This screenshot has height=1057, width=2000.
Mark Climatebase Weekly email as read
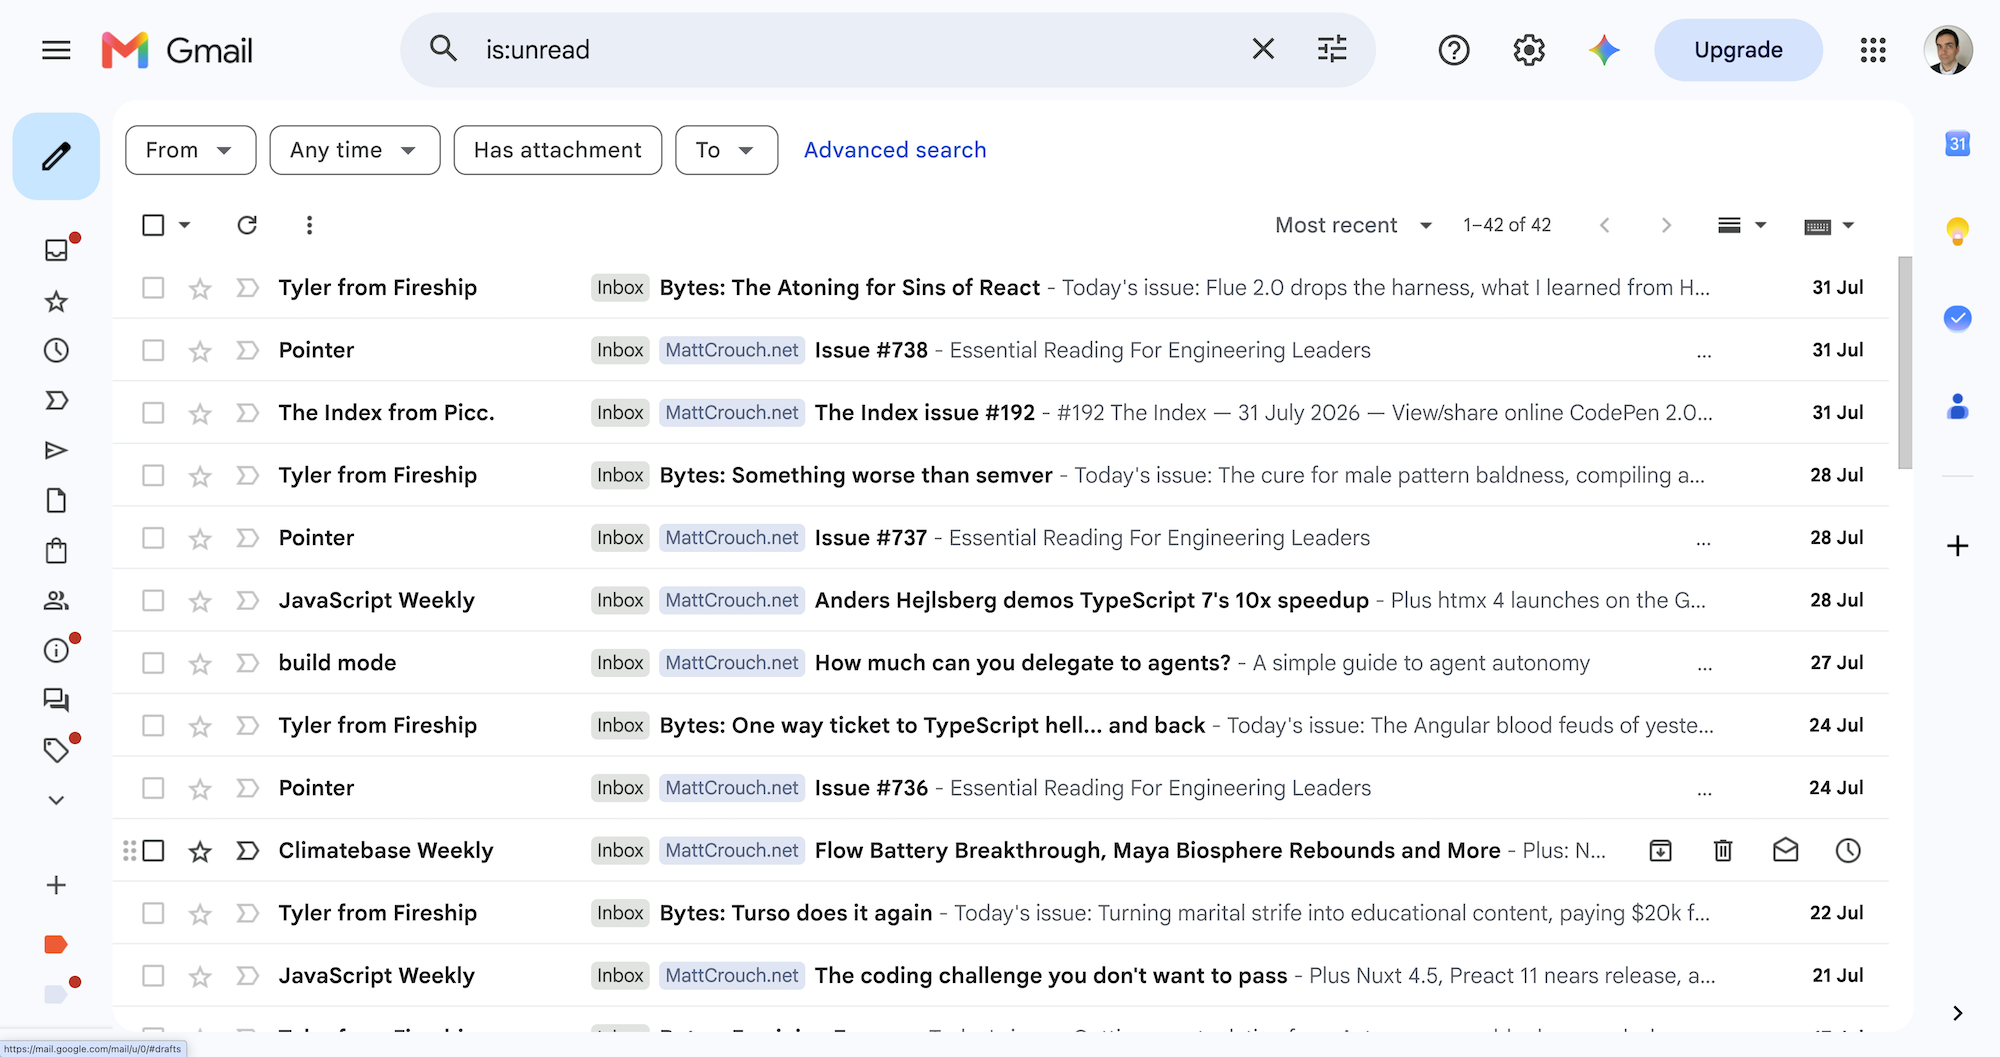tap(1786, 851)
